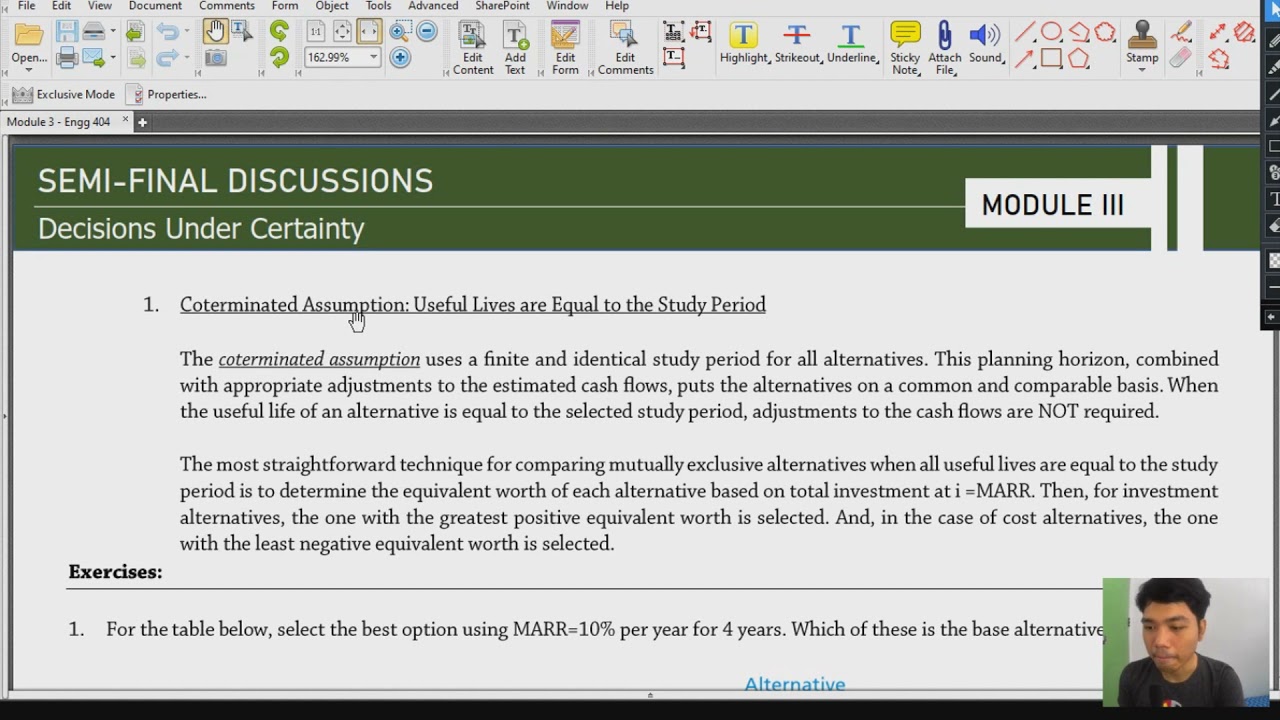Image resolution: width=1280 pixels, height=720 pixels.
Task: Toggle Fit Page view mode
Action: [x=342, y=32]
